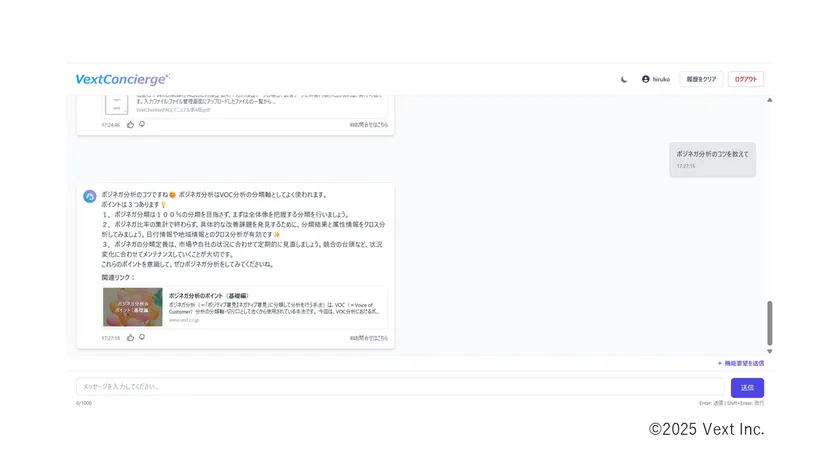840x473 pixels.
Task: Click the bot avatar next to ポジネガ reply
Action: click(x=89, y=197)
